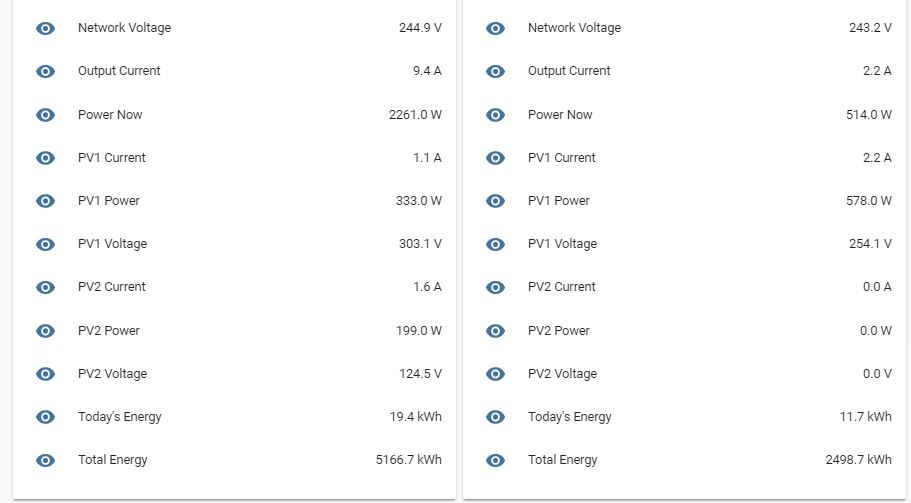This screenshot has width=911, height=503.
Task: Open the PV1 Power entity showing 578.0 W
Action: coord(558,201)
